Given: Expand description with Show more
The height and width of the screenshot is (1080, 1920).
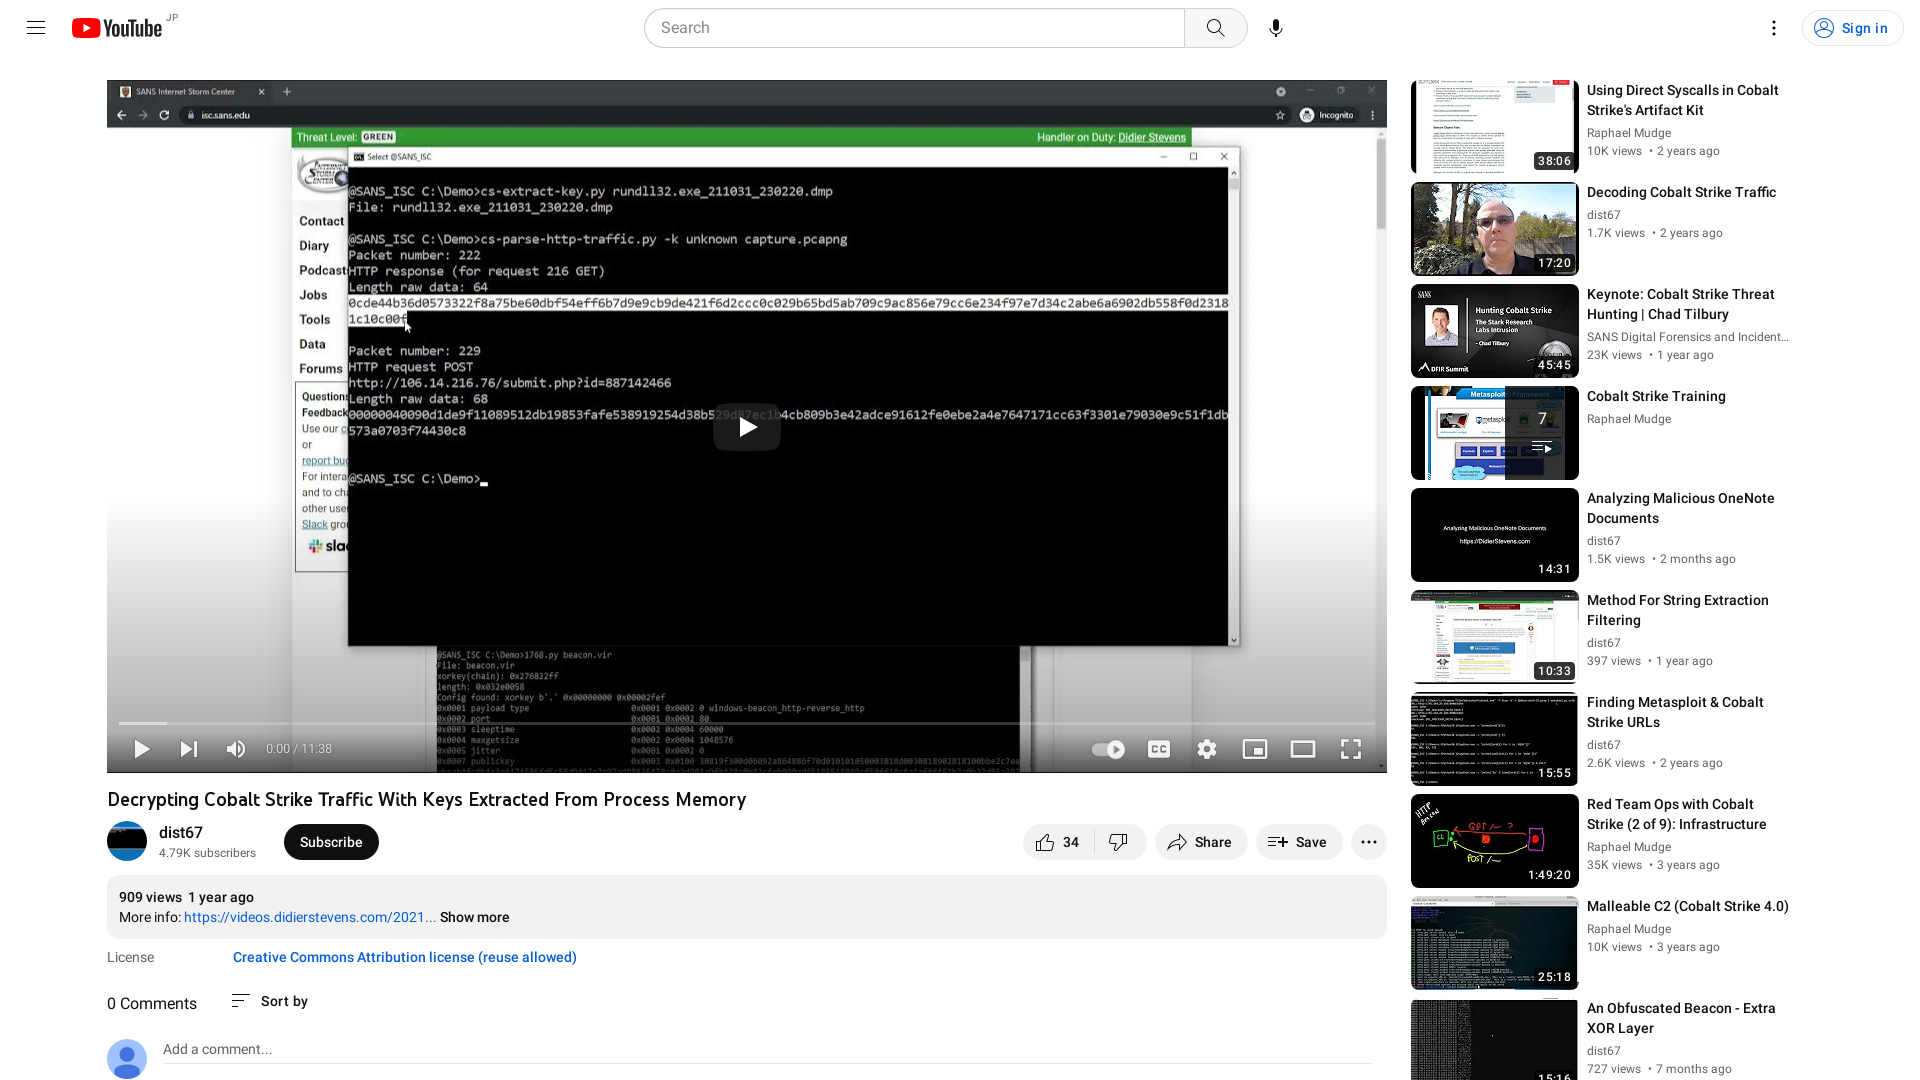Looking at the screenshot, I should pyautogui.click(x=474, y=917).
